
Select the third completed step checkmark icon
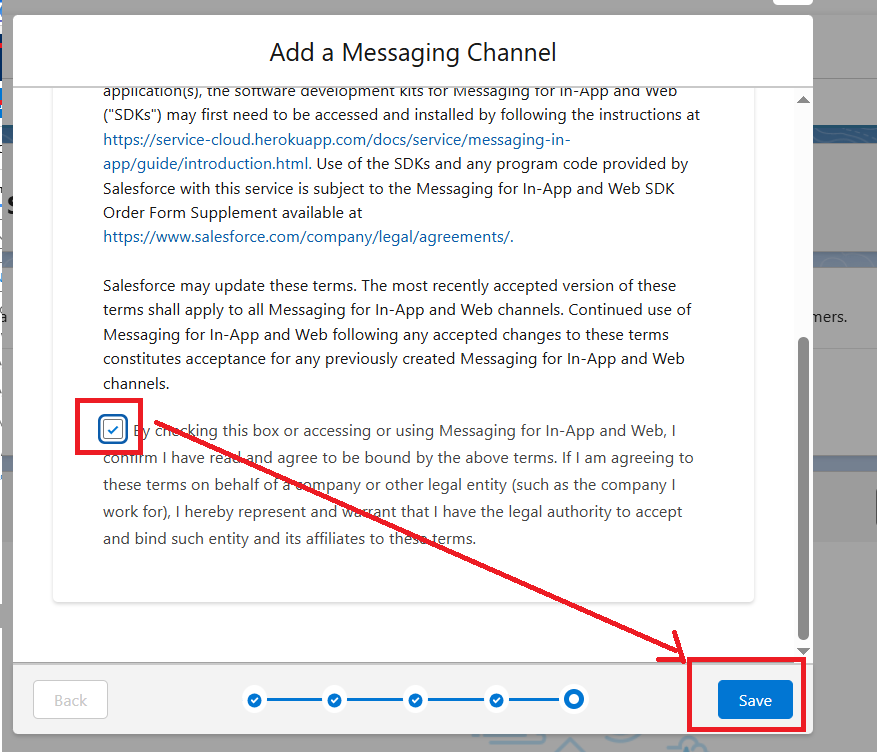pos(416,700)
